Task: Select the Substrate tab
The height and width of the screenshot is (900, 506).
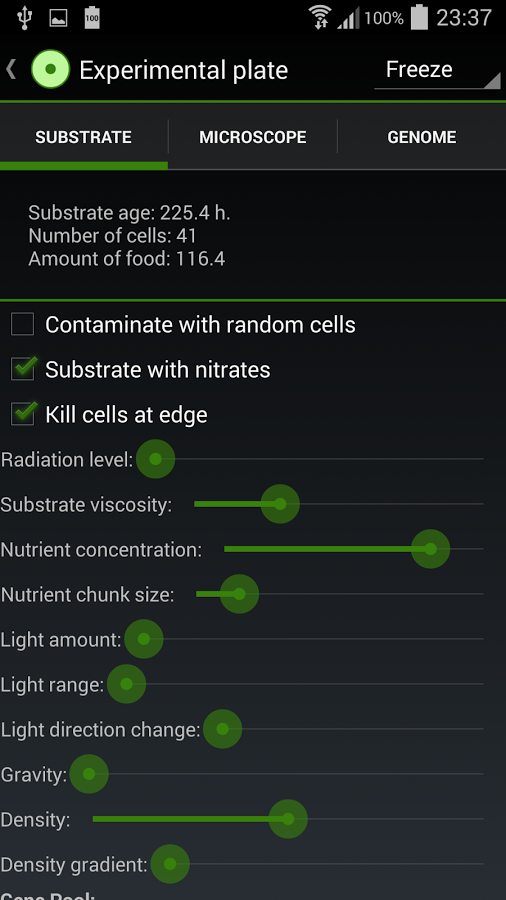Action: (84, 137)
